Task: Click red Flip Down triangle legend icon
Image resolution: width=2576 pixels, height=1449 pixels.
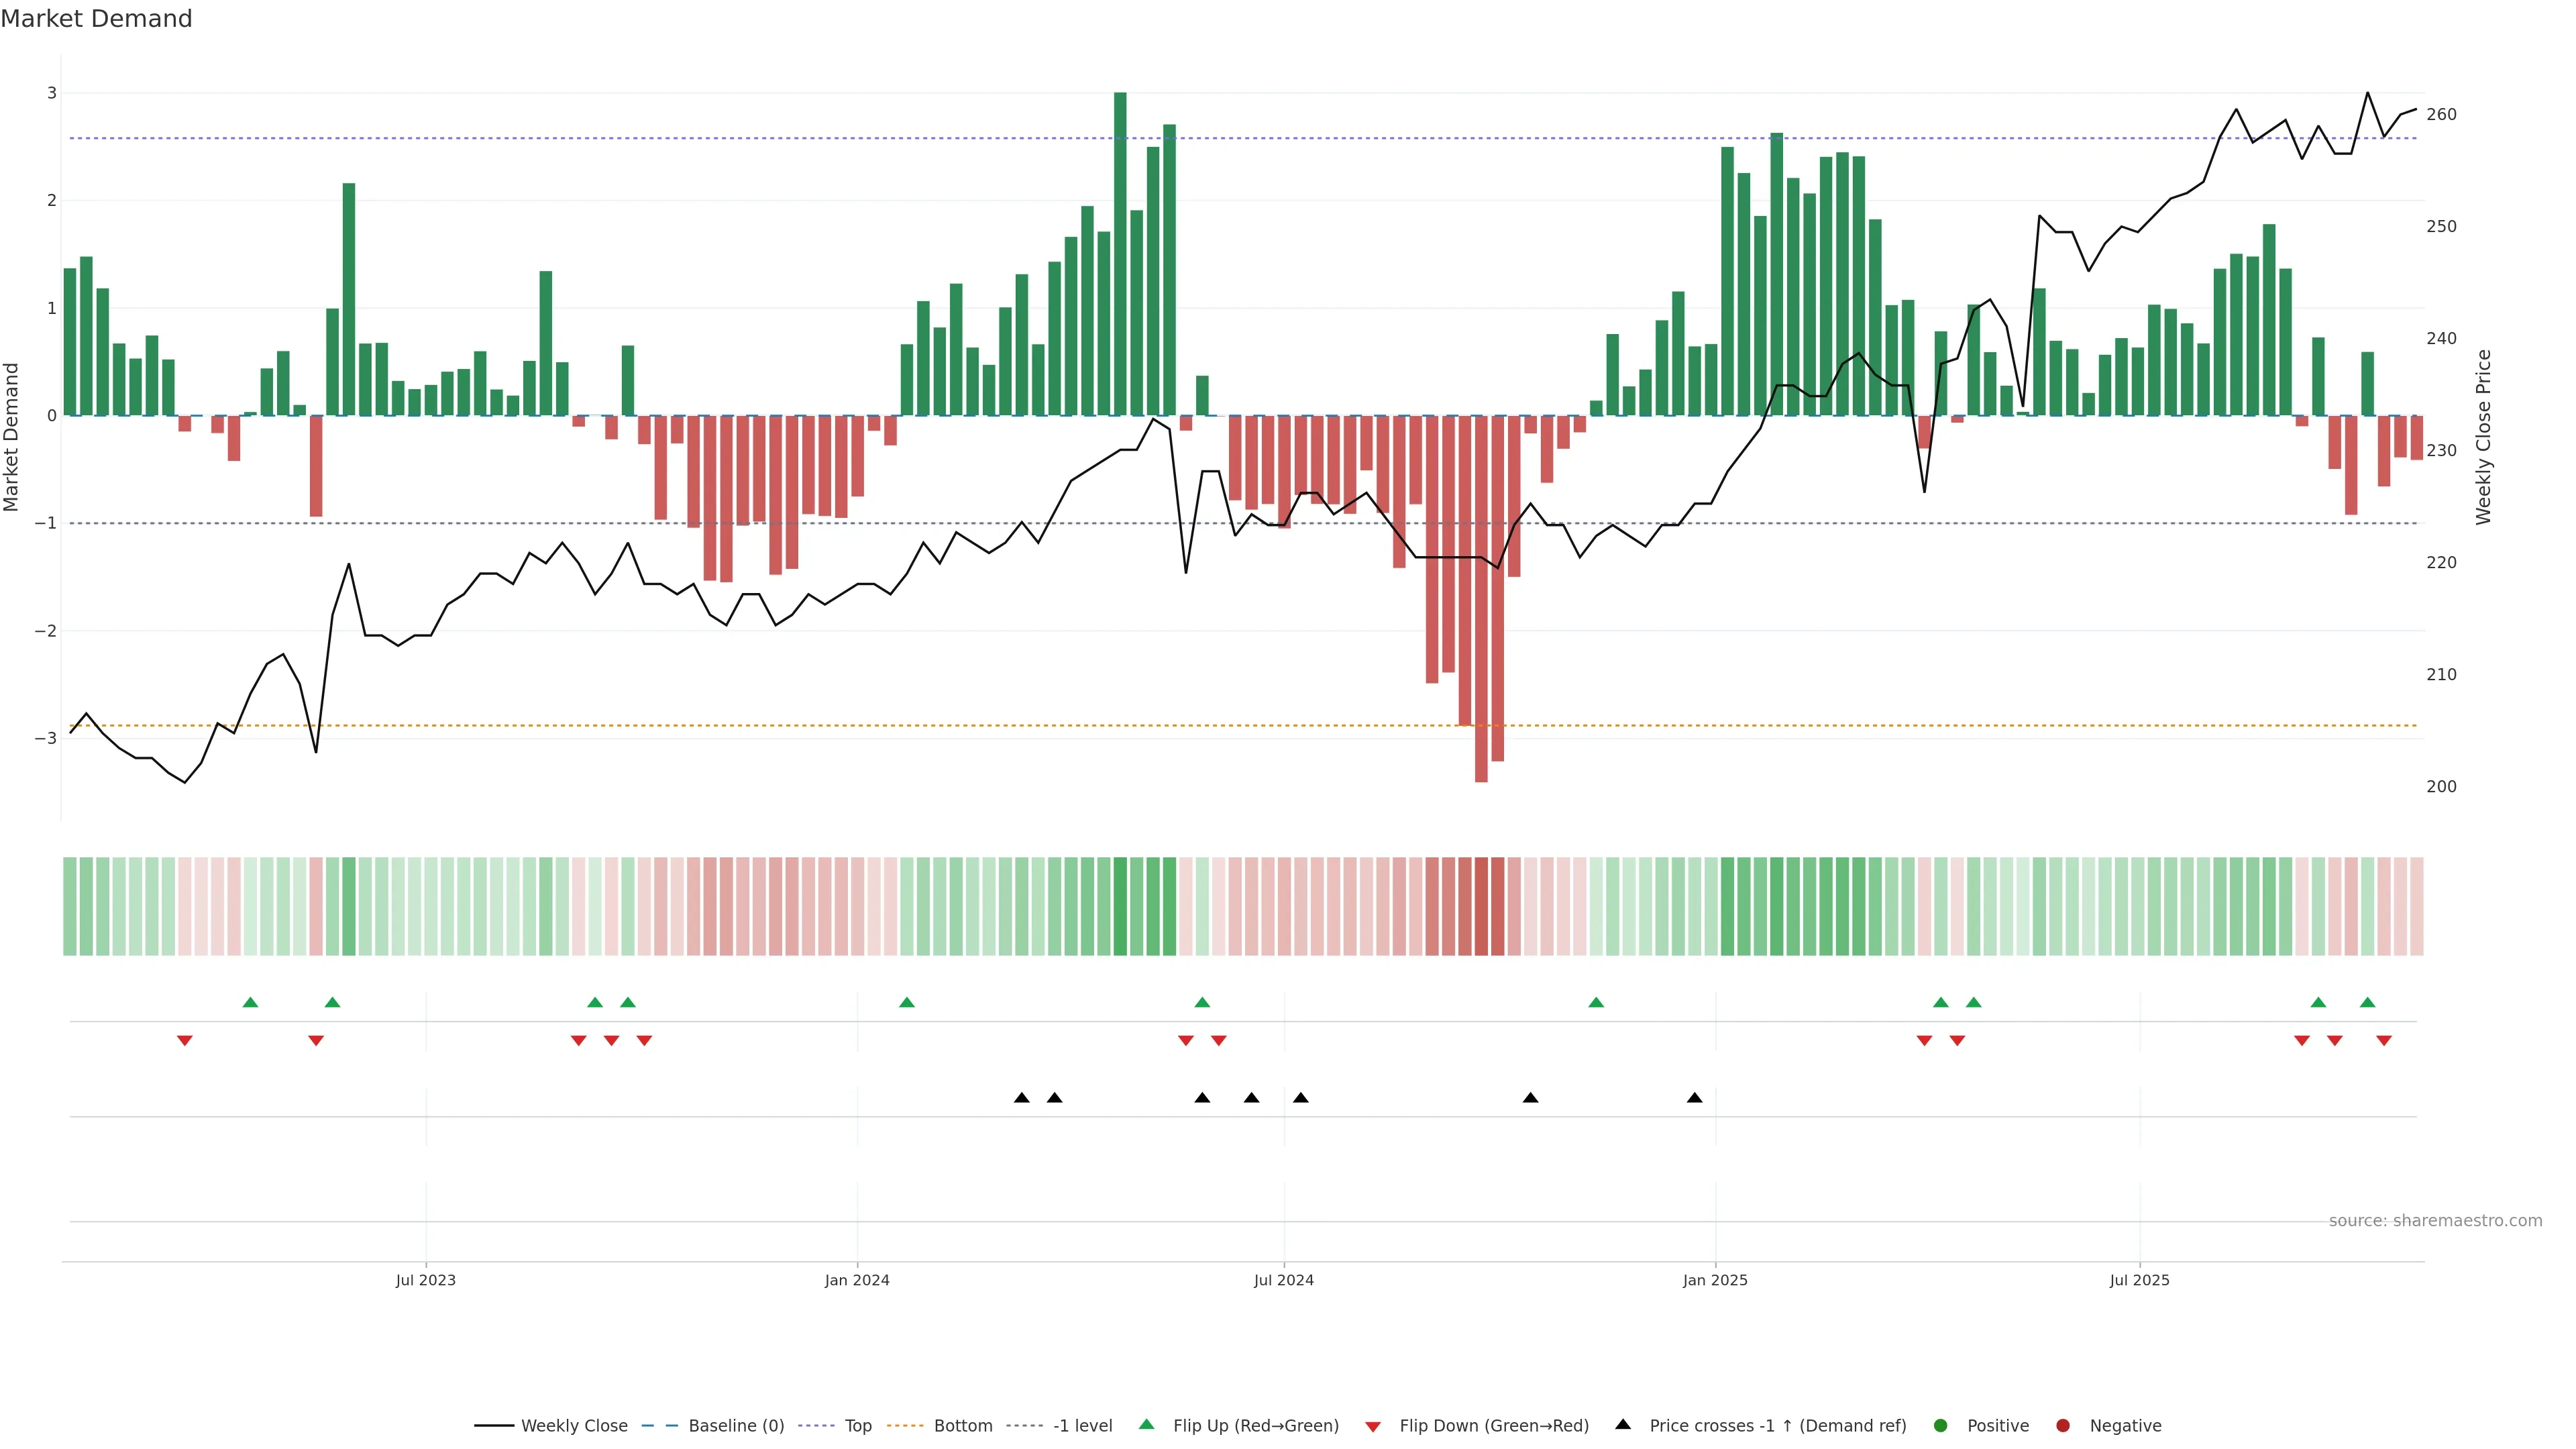Action: pyautogui.click(x=1373, y=1427)
